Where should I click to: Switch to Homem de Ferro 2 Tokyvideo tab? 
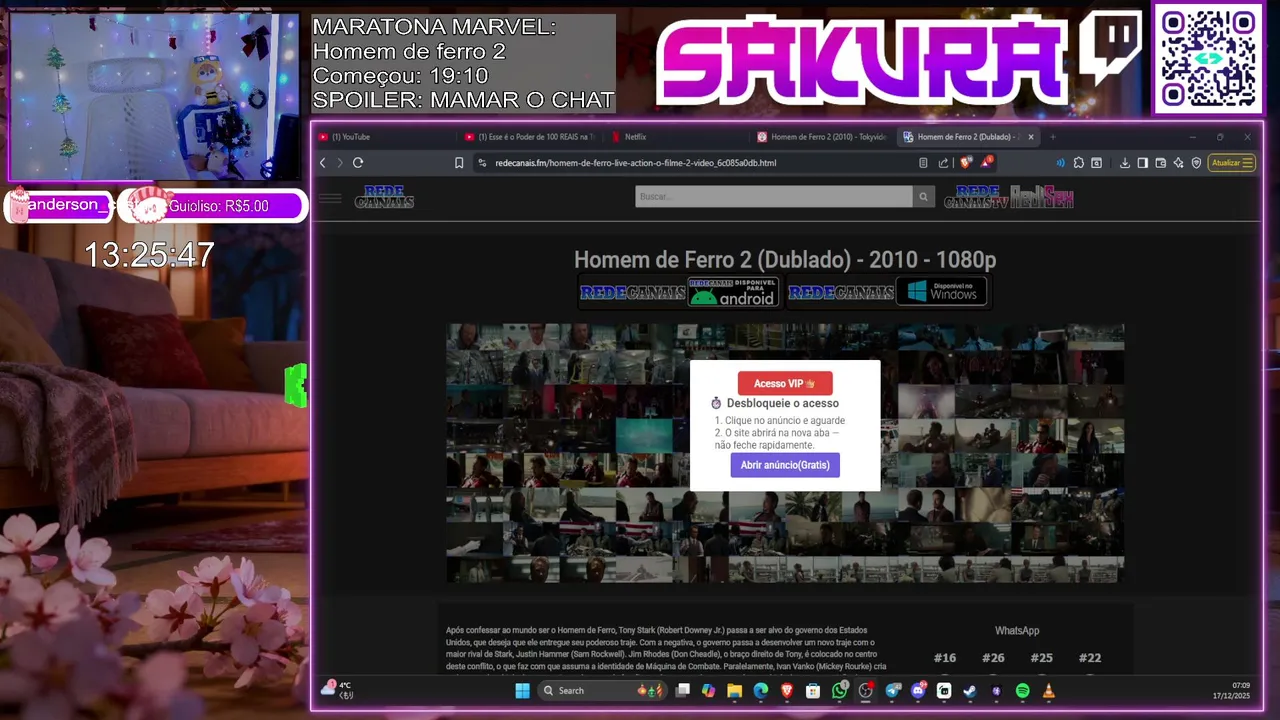822,137
